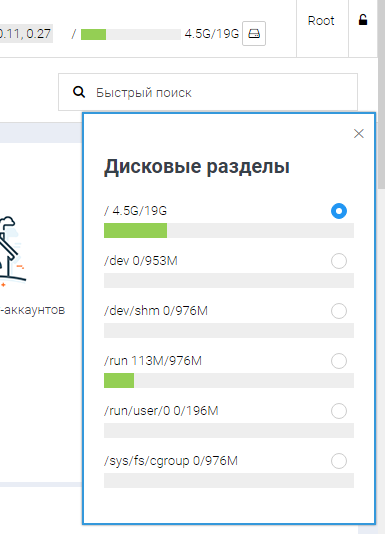Screen dimensions: 385x534
Task: Click the load average value 0.27
Action: (38, 33)
